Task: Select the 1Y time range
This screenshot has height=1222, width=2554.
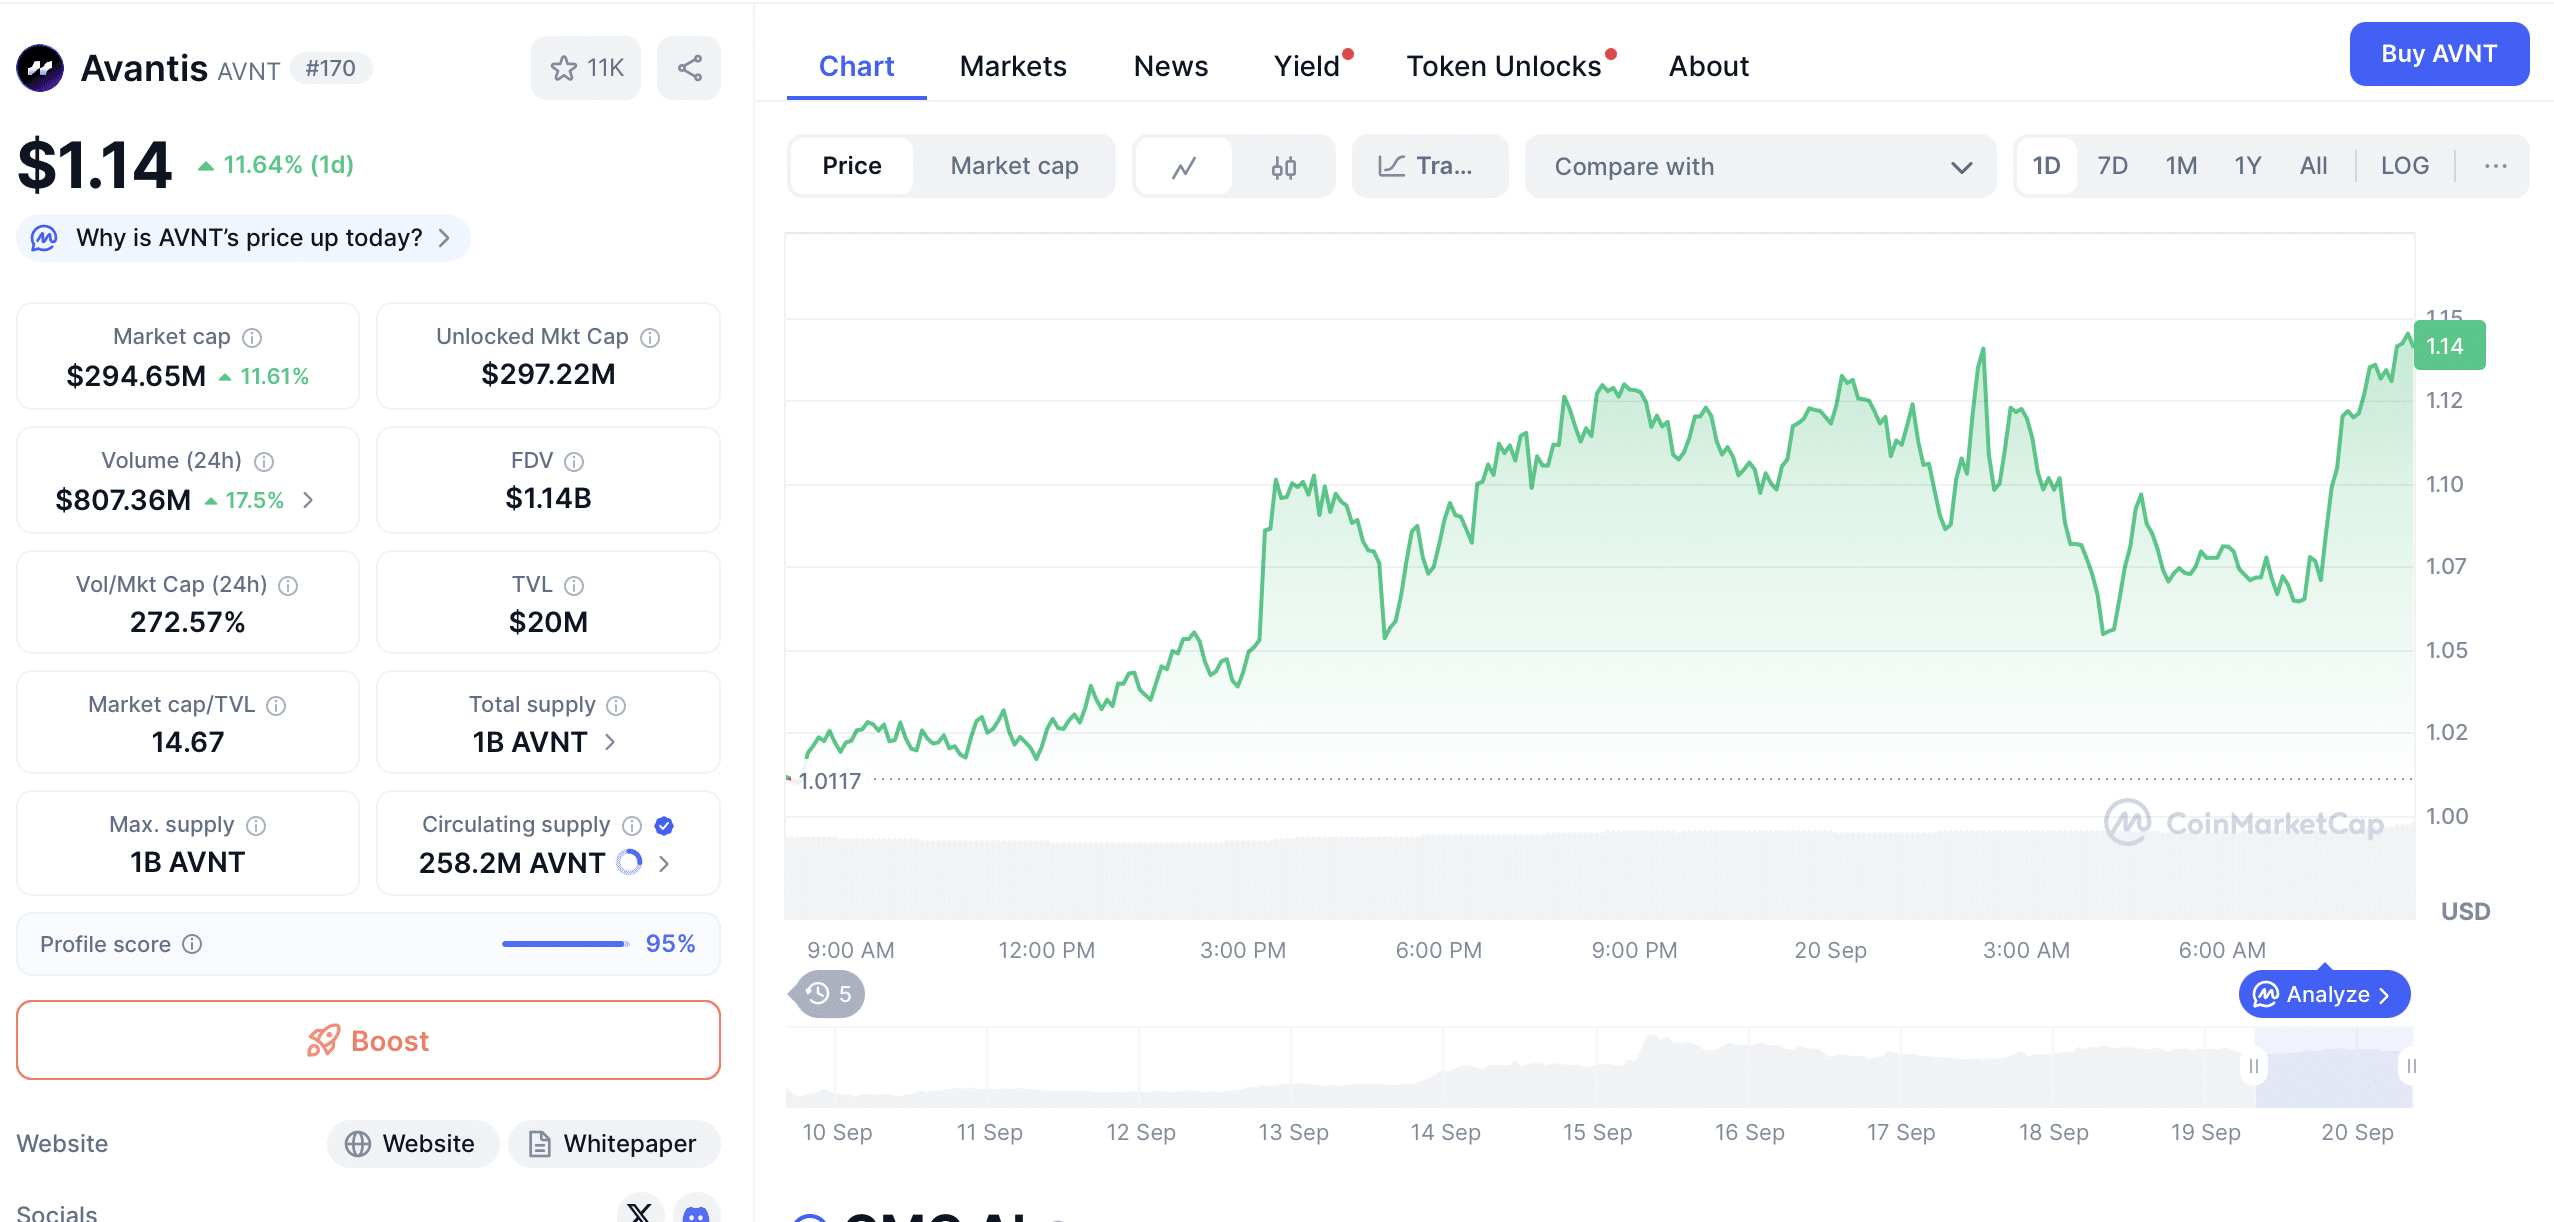Action: pyautogui.click(x=2248, y=166)
